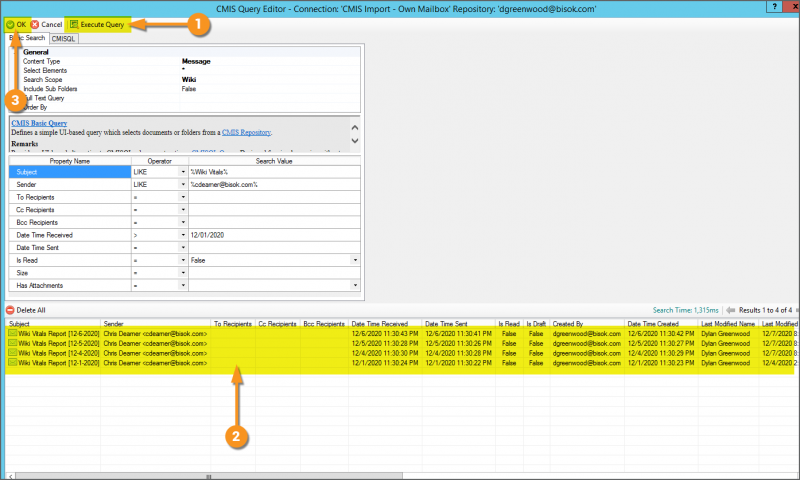800x480 pixels.
Task: Open the Is Read search value dropdown
Action: (355, 260)
